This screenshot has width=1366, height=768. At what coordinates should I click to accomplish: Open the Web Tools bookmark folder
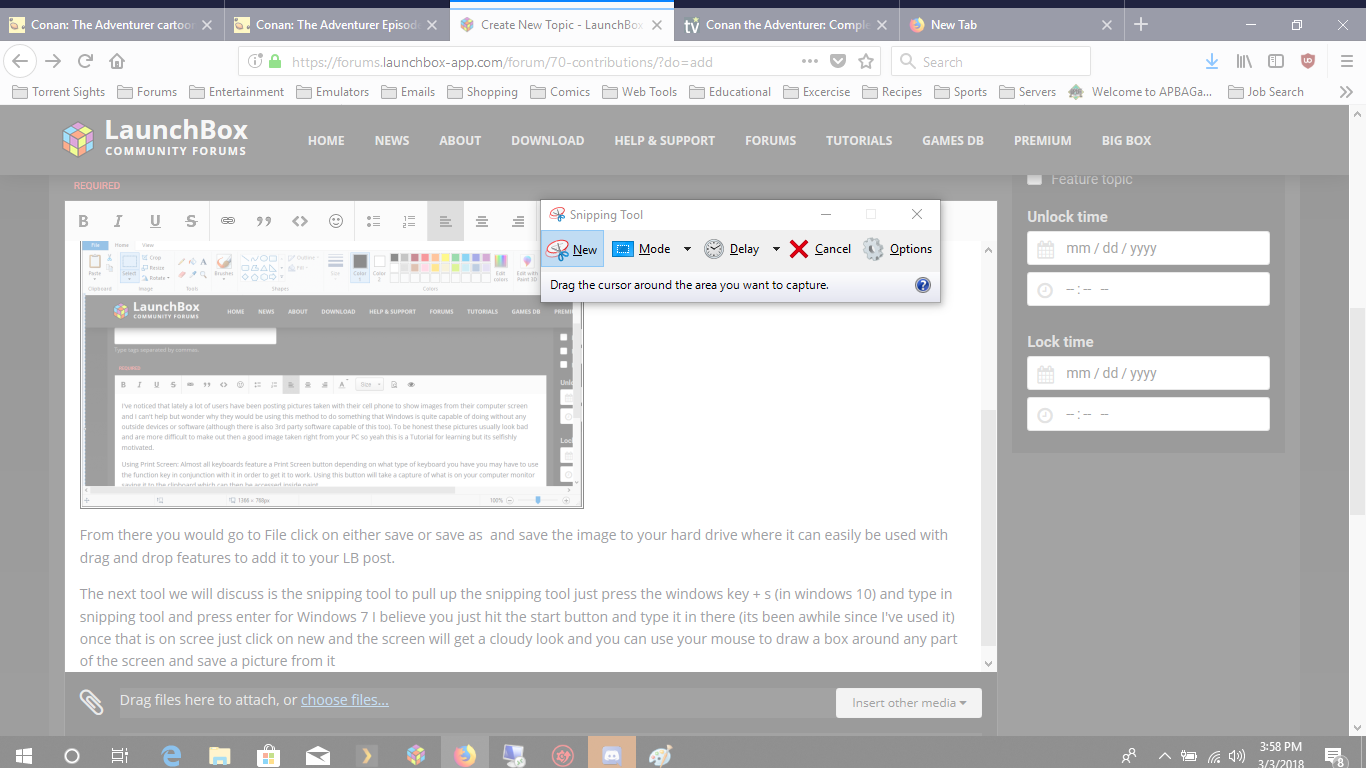click(x=639, y=91)
